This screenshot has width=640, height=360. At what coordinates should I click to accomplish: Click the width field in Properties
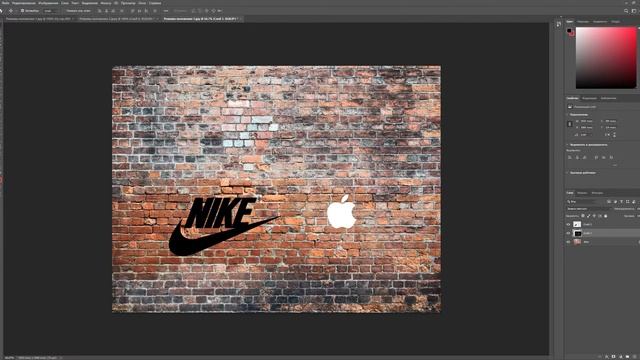point(587,121)
